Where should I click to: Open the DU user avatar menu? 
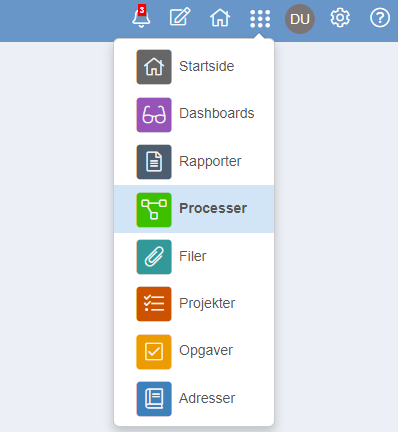coord(300,19)
